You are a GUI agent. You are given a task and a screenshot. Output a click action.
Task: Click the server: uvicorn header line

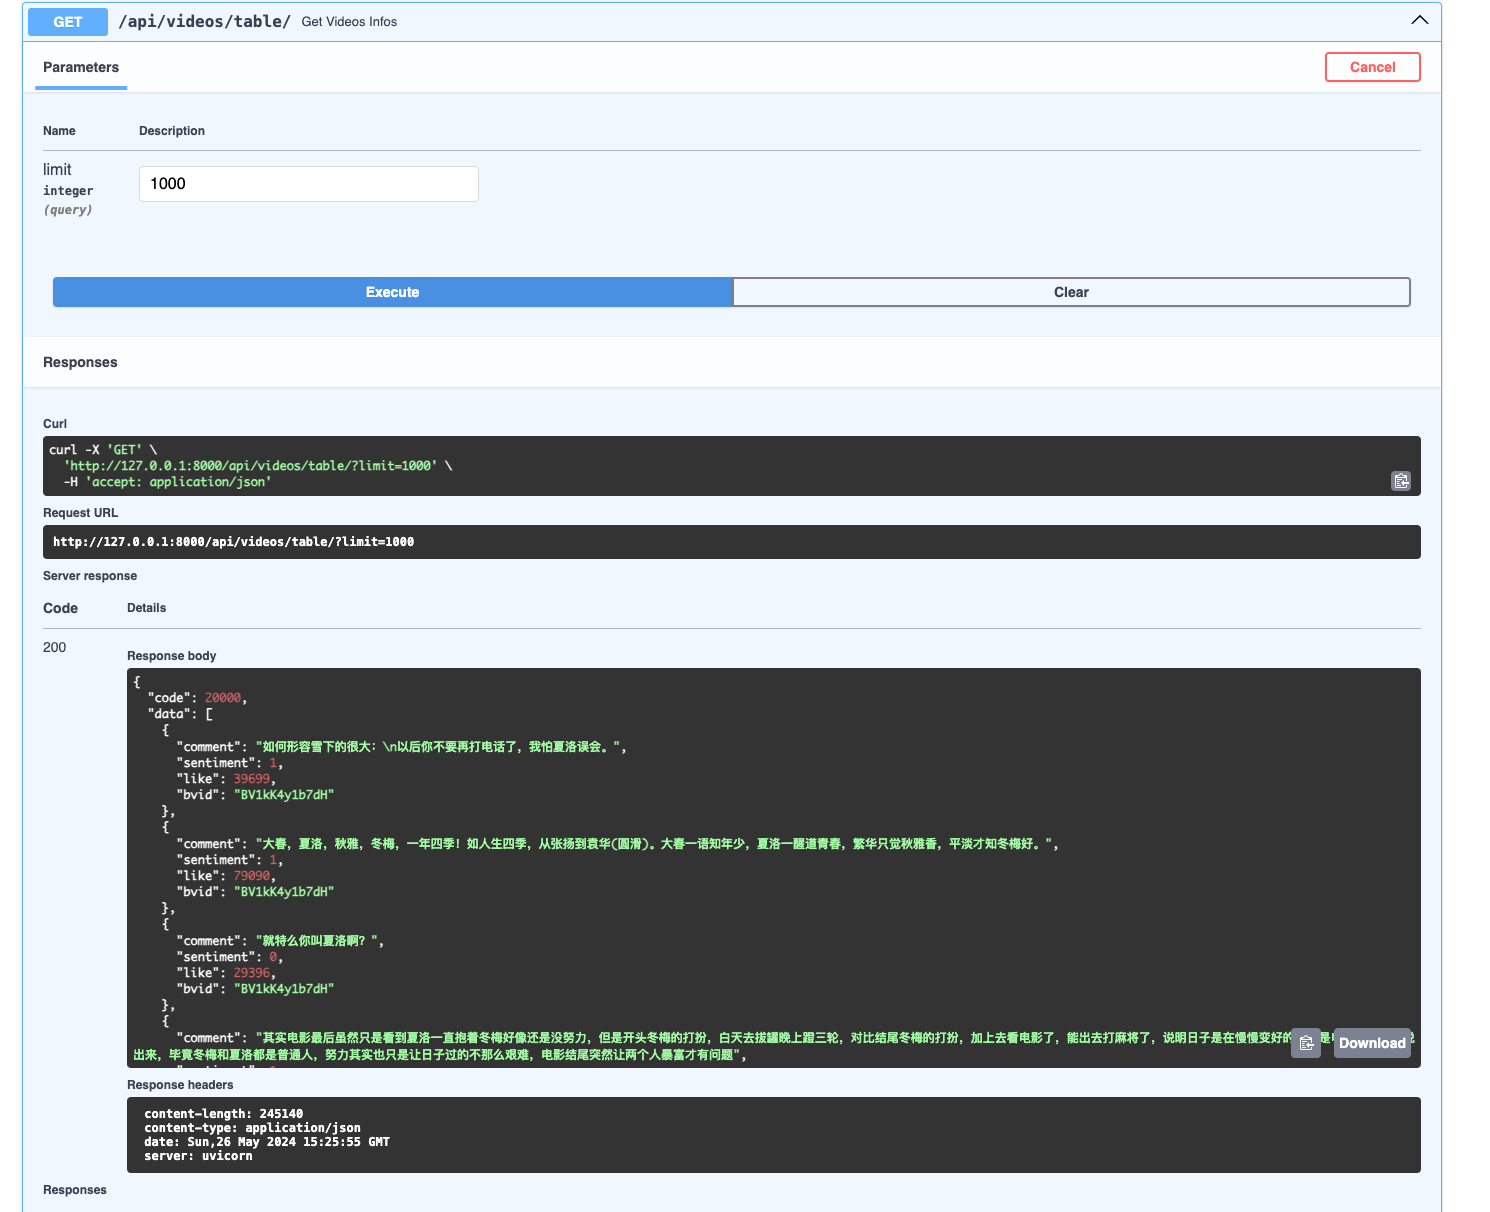pyautogui.click(x=198, y=1156)
